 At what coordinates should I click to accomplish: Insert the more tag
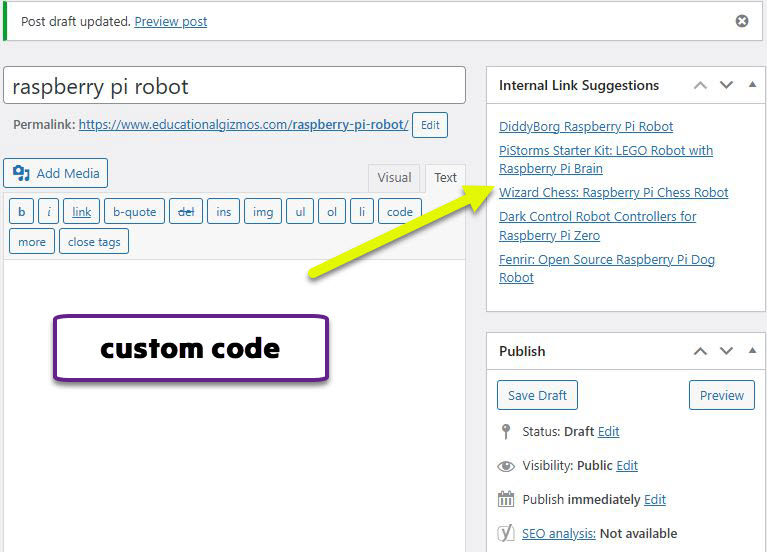pos(32,242)
